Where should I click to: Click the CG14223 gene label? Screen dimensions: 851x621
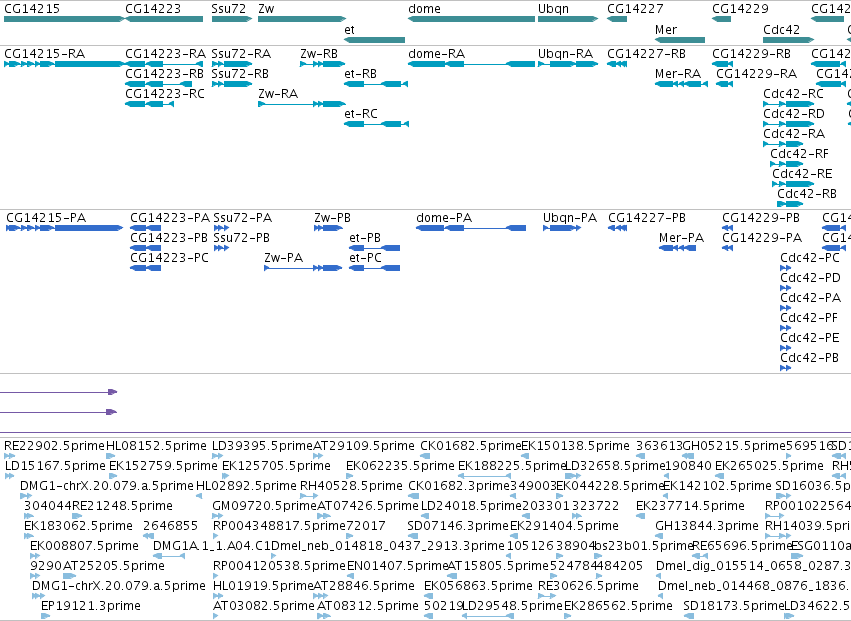click(x=153, y=9)
